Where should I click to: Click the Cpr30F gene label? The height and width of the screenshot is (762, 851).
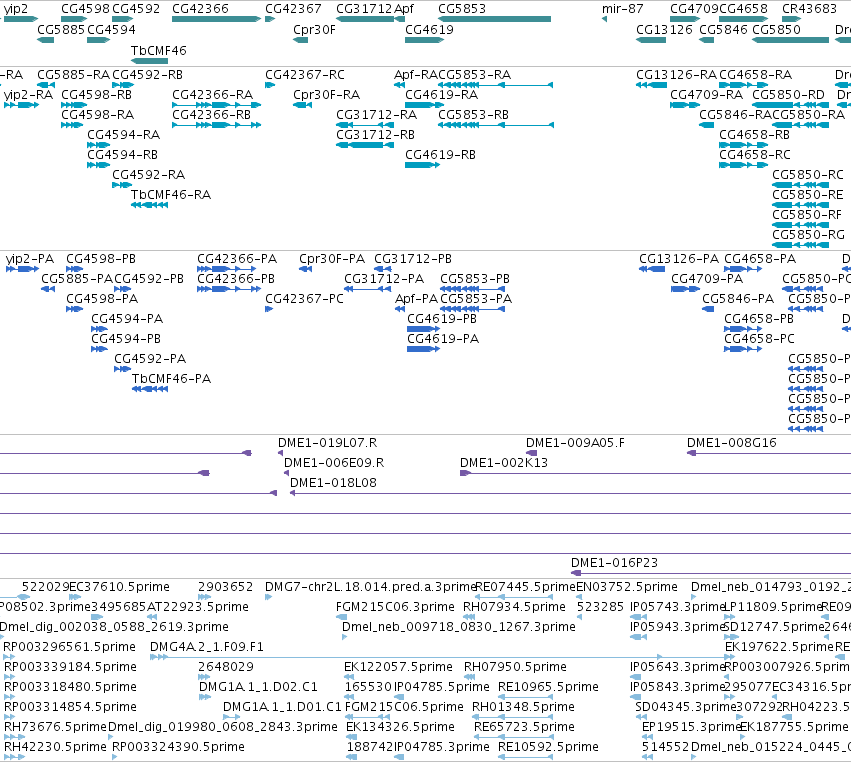(x=314, y=29)
